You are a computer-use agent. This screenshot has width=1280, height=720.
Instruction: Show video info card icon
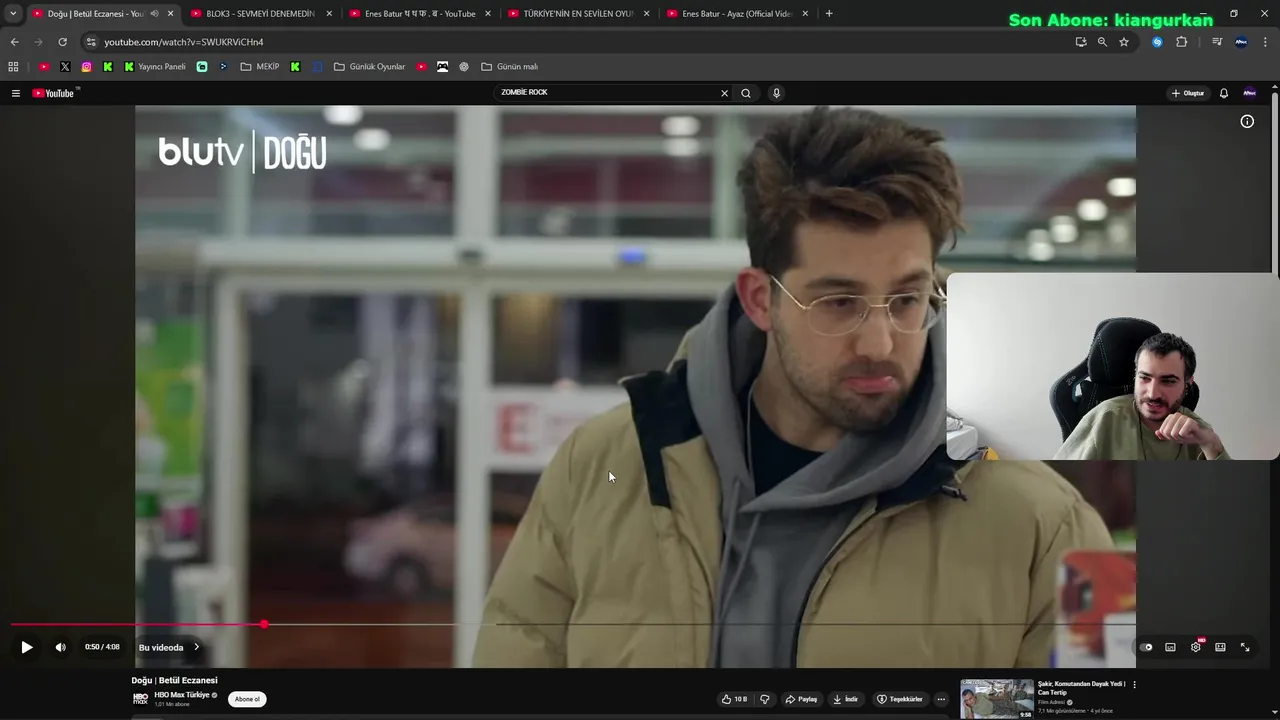tap(1247, 121)
